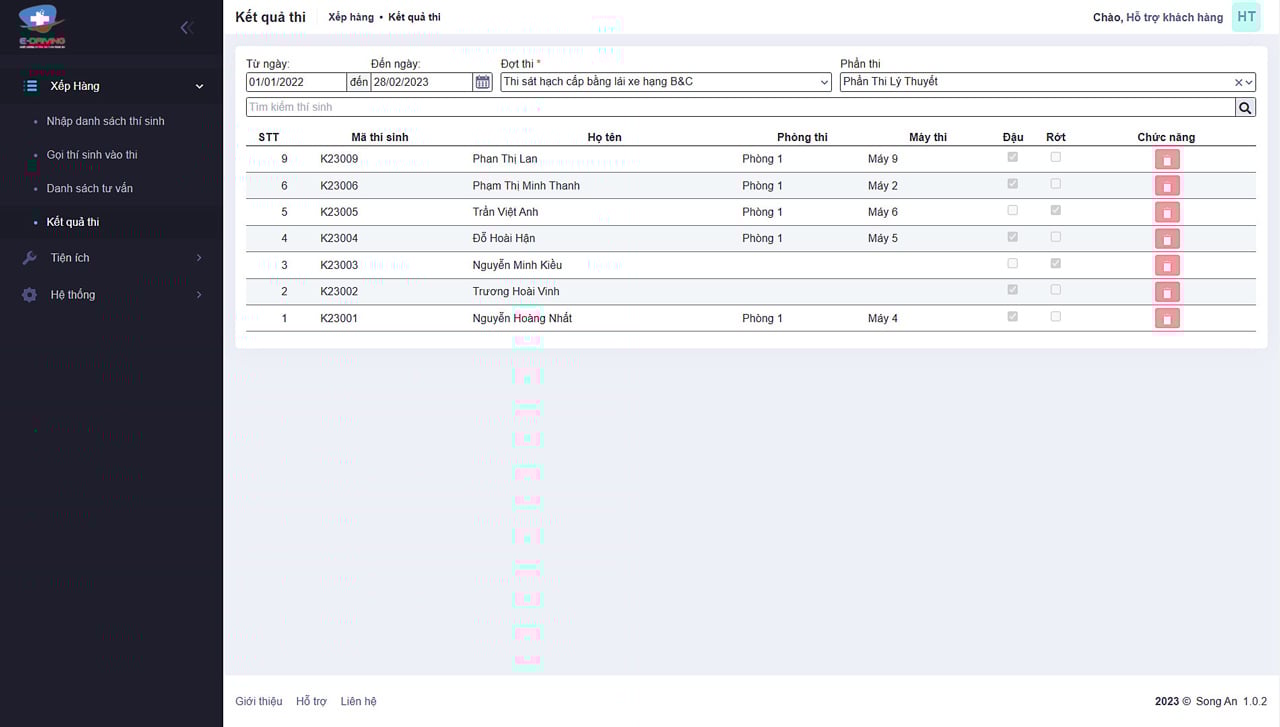This screenshot has height=727, width=1280.
Task: Go to Danh sách tư vấn
Action: click(x=89, y=188)
